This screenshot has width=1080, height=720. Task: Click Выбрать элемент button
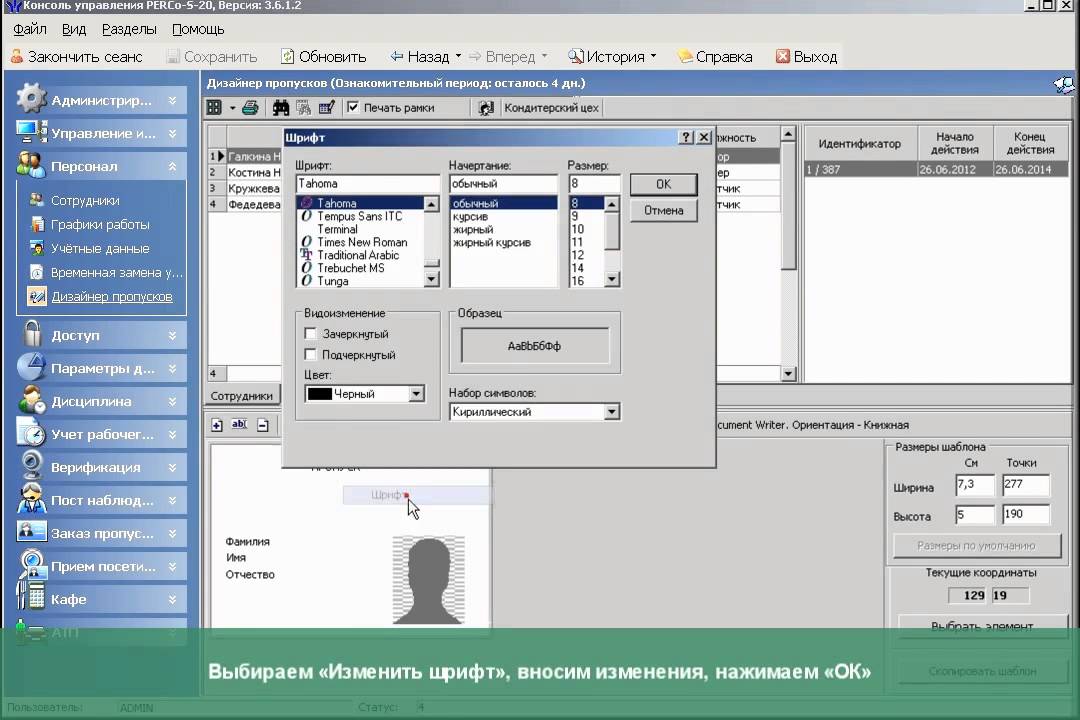(982, 626)
